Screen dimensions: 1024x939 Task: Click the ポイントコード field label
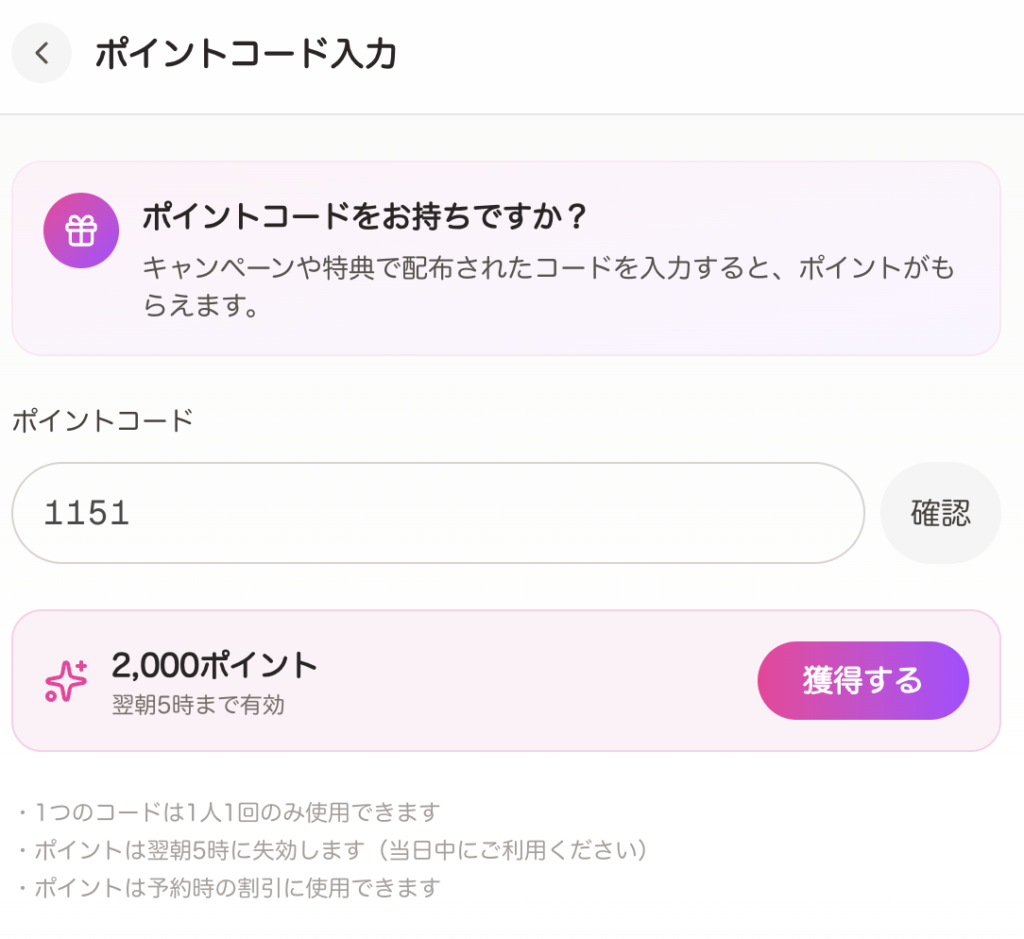tap(102, 420)
